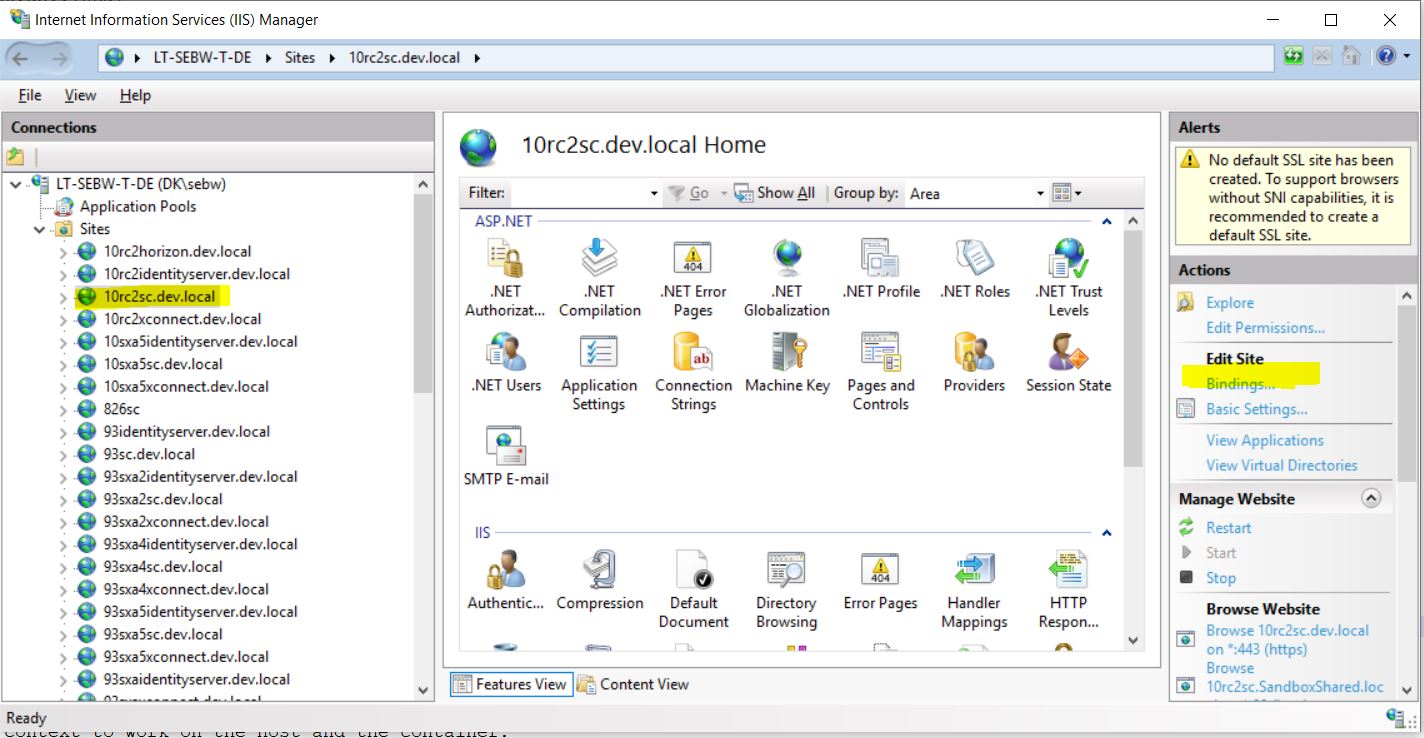This screenshot has width=1424, height=738.
Task: Open site Bindings action
Action: [x=1240, y=384]
